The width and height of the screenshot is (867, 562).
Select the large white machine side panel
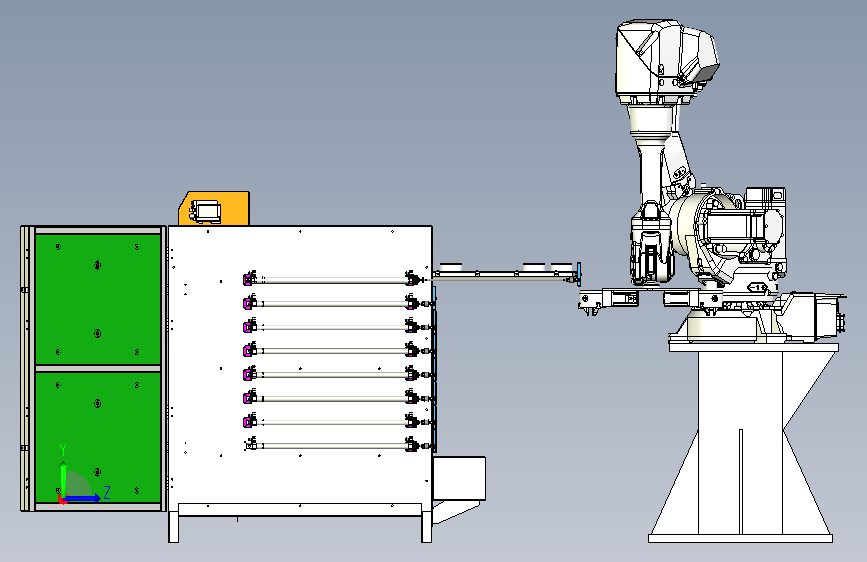pyautogui.click(x=300, y=365)
